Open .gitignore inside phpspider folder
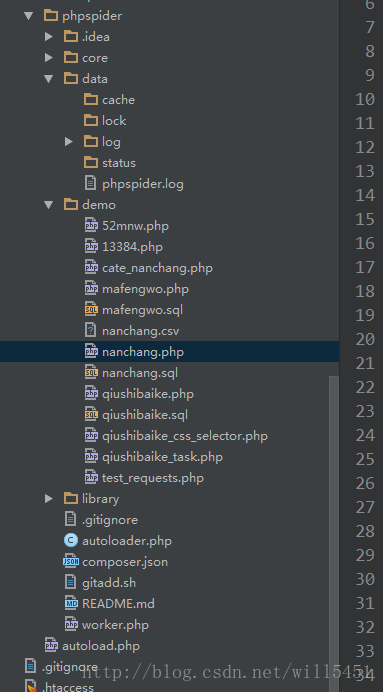 [110, 520]
